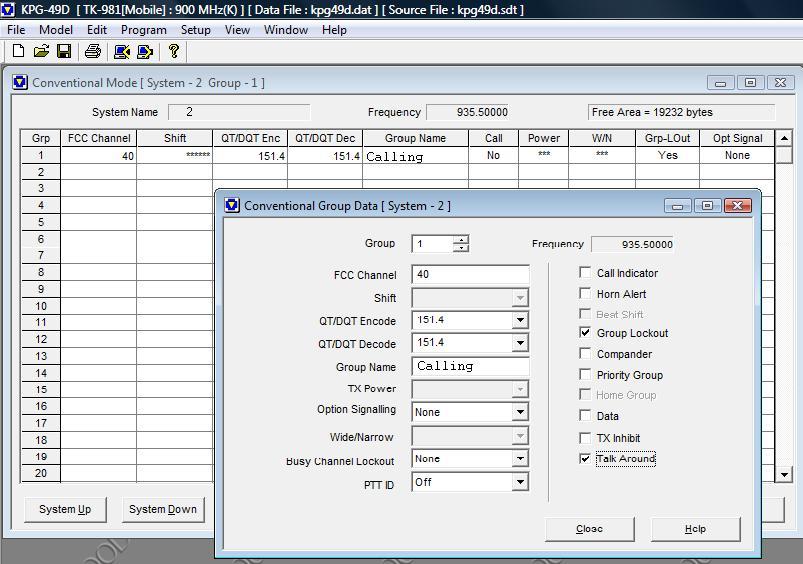Enable the Data checkbox
The width and height of the screenshot is (803, 564).
click(x=585, y=415)
